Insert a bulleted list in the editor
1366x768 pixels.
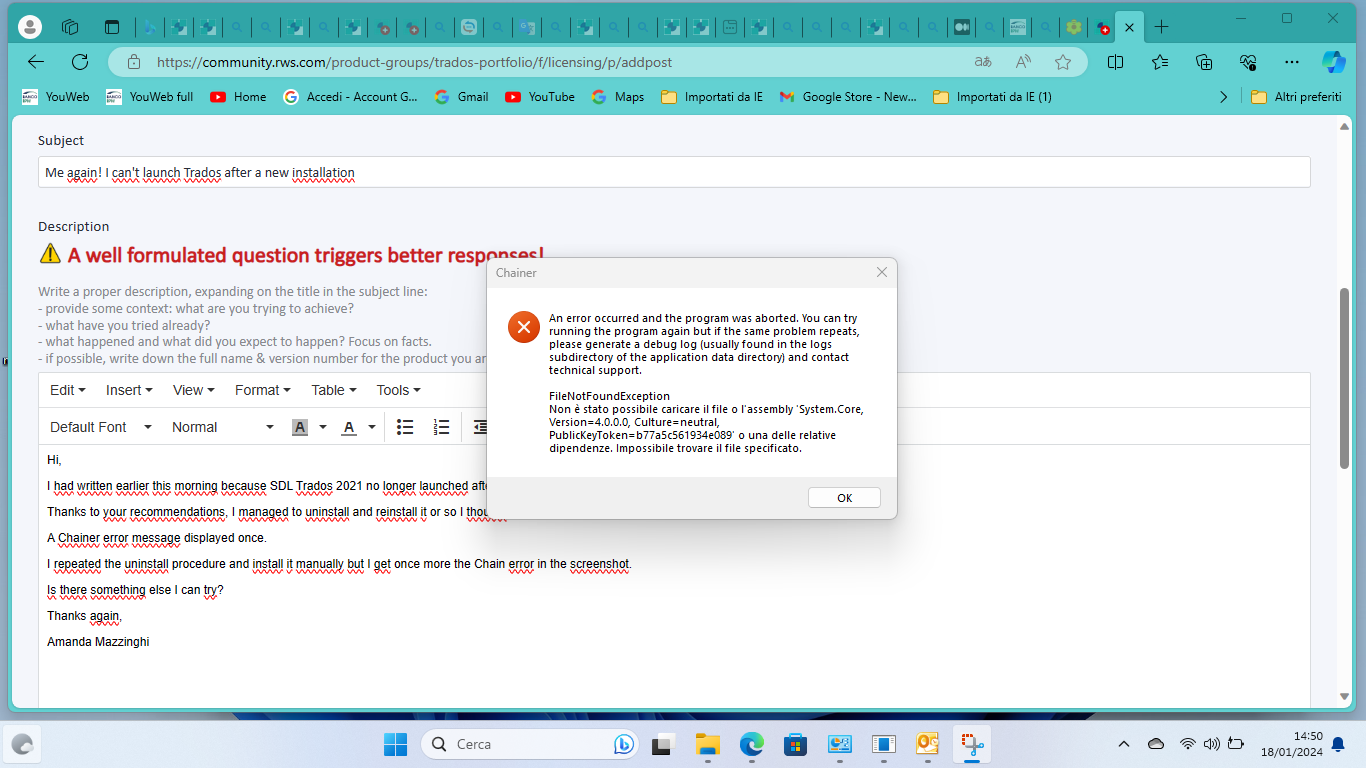405,427
